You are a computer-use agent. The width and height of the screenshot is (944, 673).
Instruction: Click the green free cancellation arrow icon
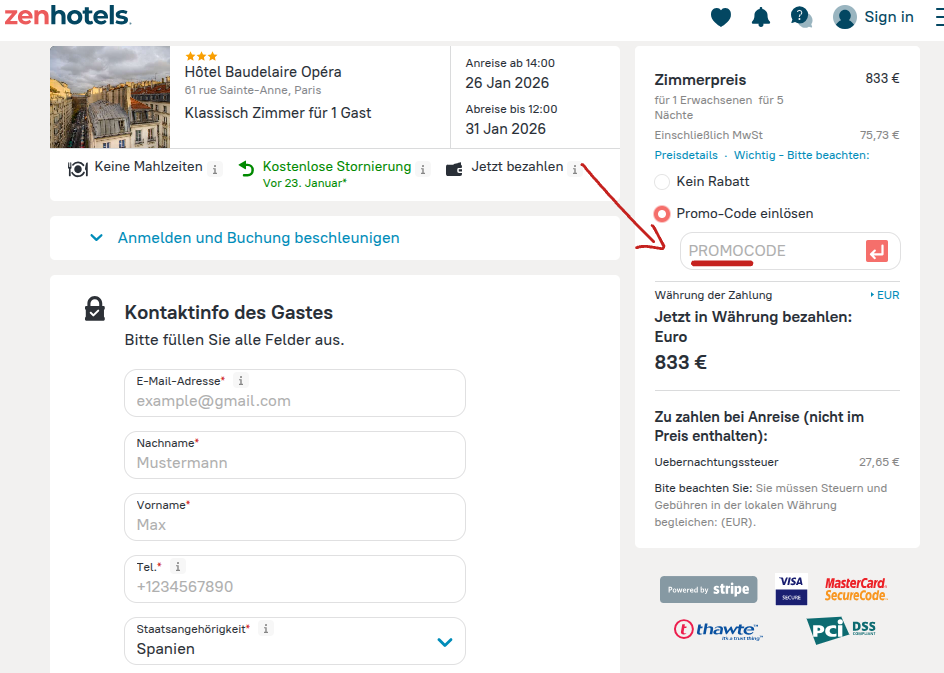tap(246, 169)
